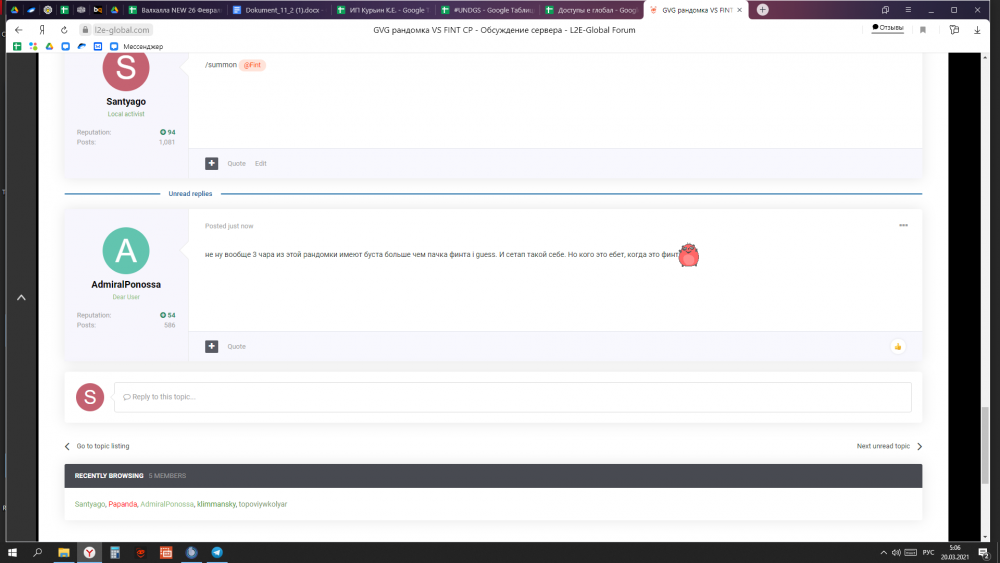Viewport: 1000px width, 563px height.
Task: Click multiquote plus icon on AdmiralPonossa's post
Action: point(211,346)
